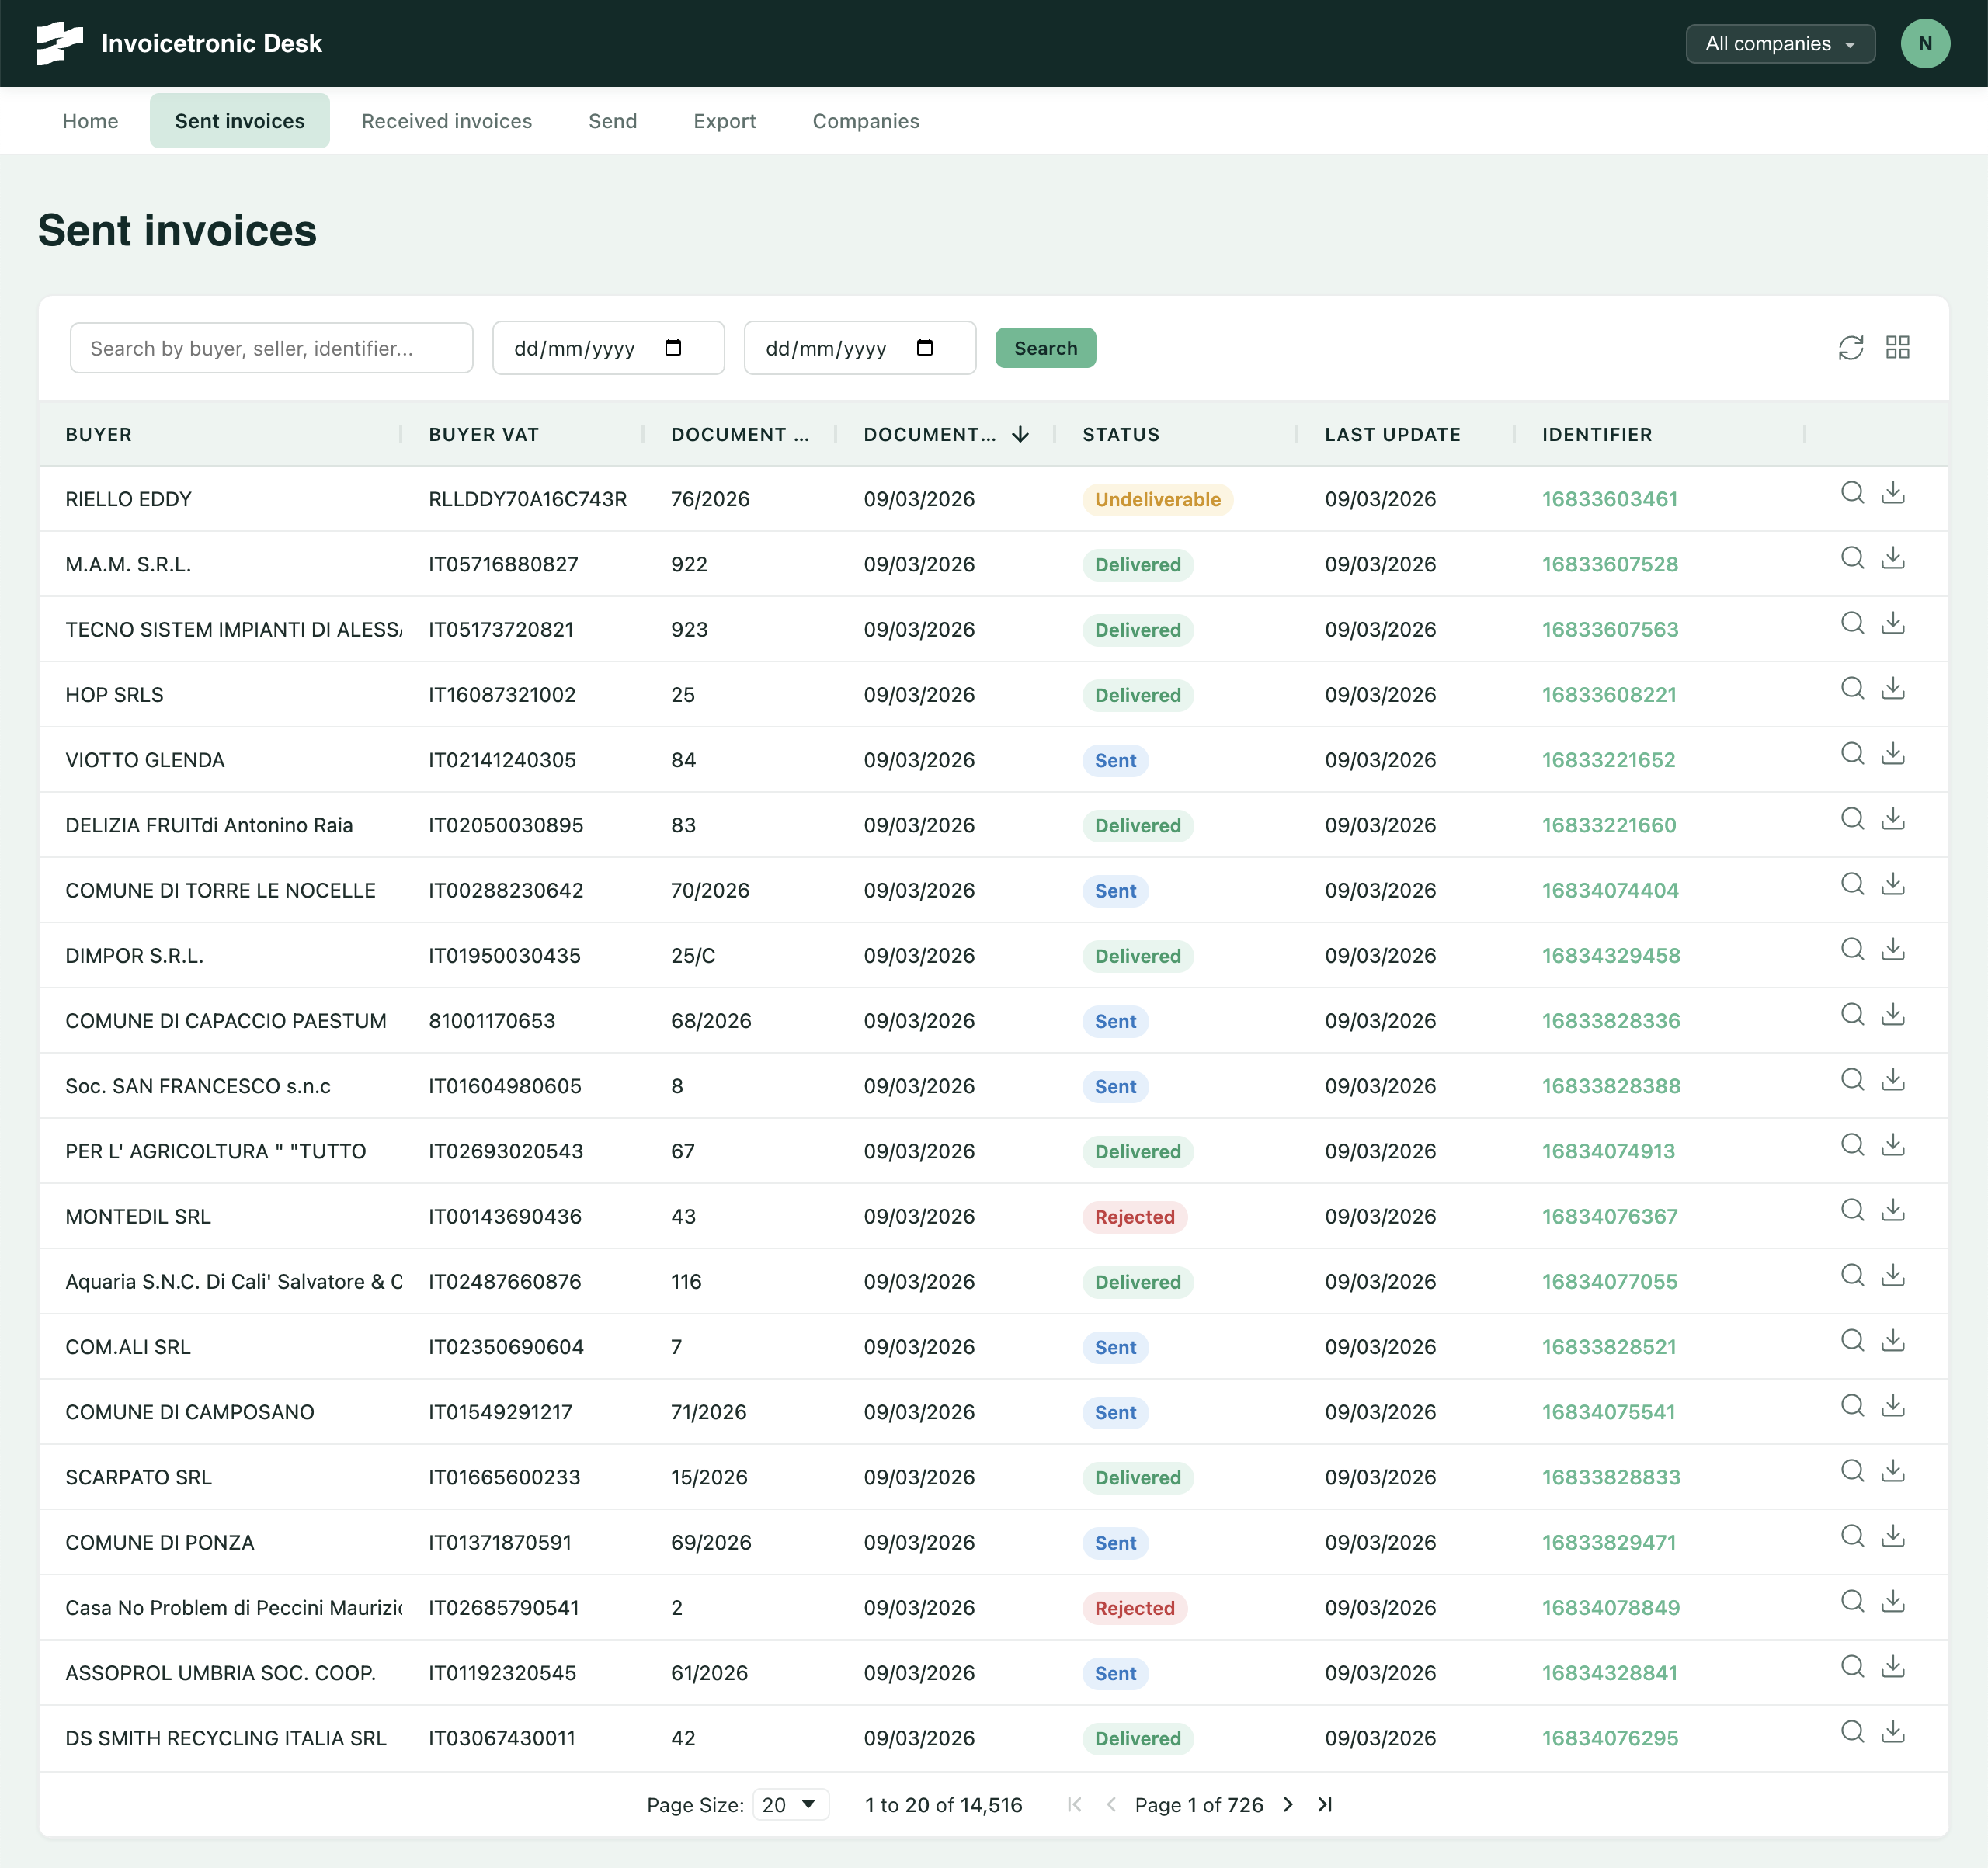Screen dimensions: 1988x1868
Task: Open the calendar picker on the first date field
Action: 674,347
